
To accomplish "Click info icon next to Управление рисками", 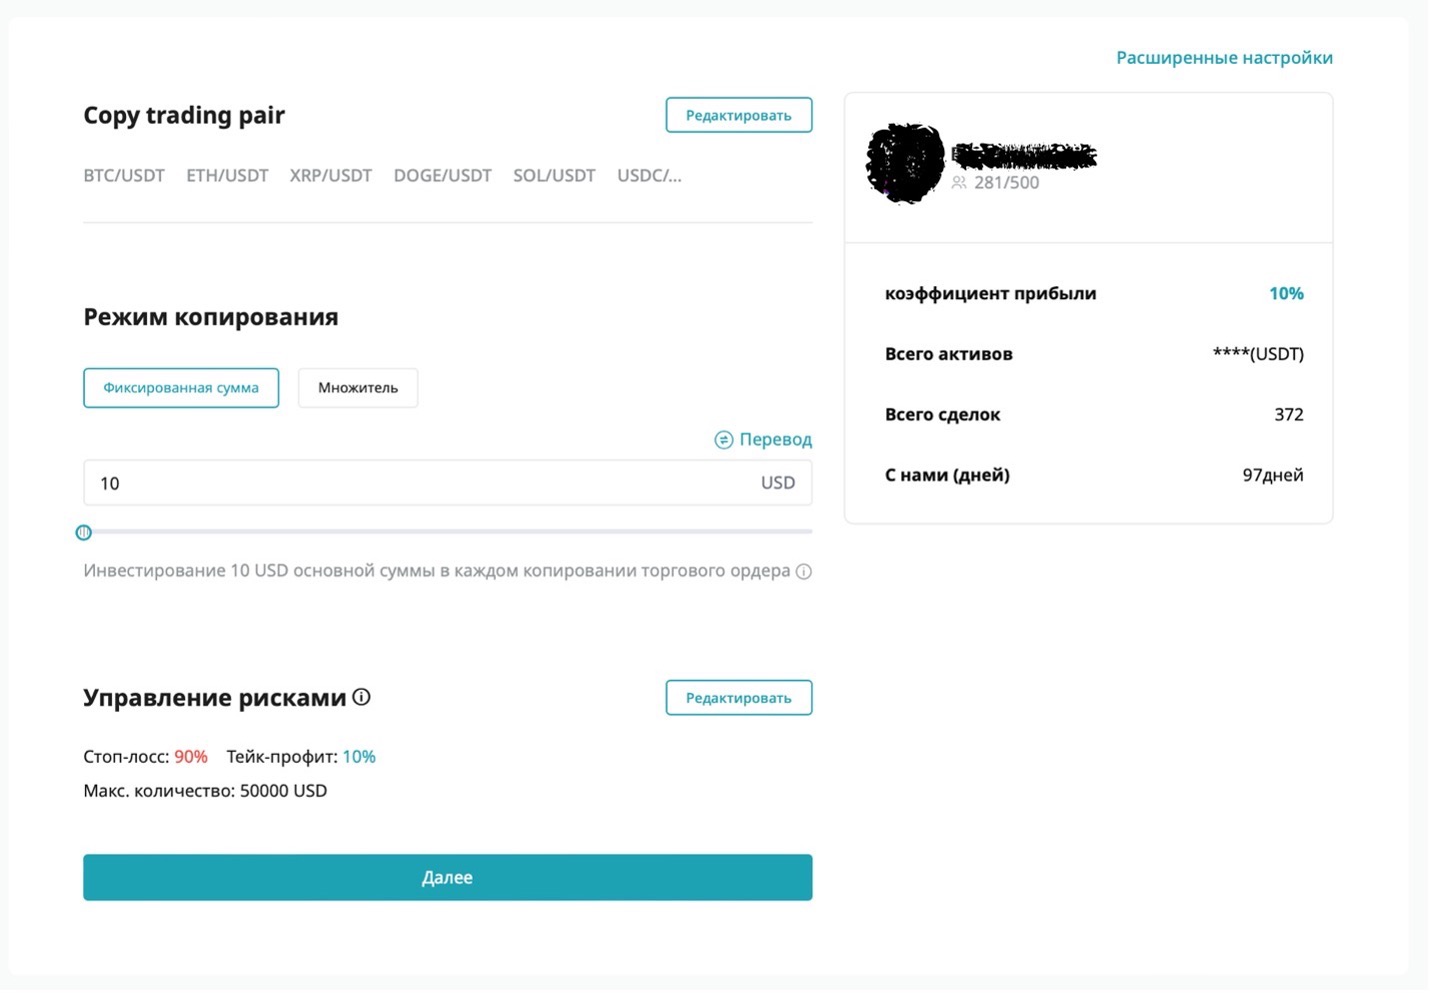I will tap(362, 697).
